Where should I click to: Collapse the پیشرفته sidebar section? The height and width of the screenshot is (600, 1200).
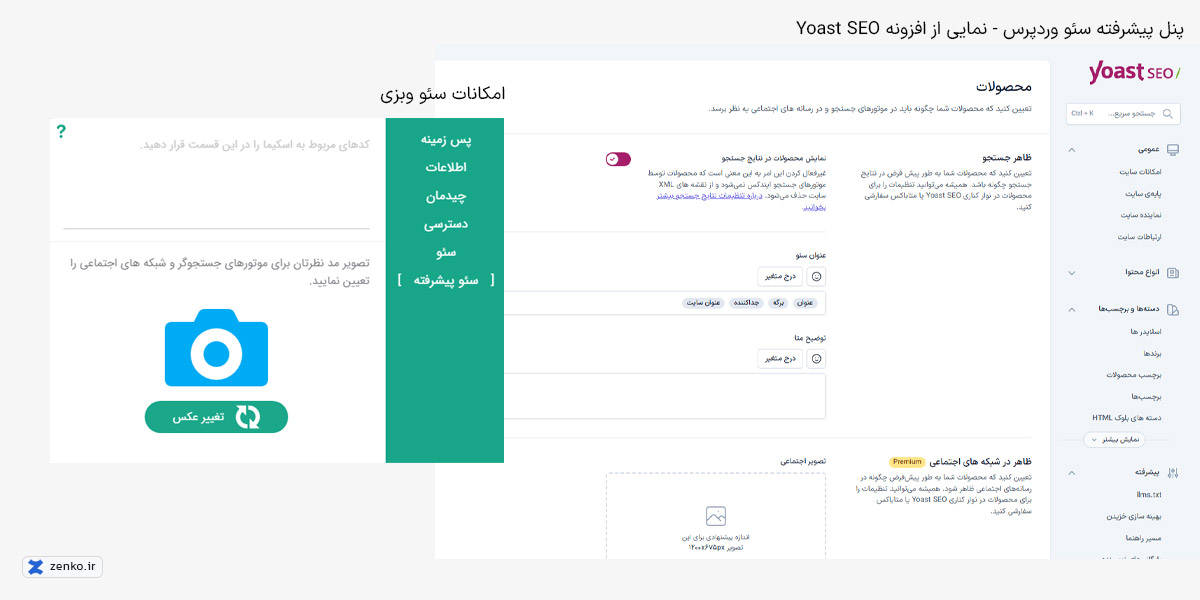tap(1072, 471)
